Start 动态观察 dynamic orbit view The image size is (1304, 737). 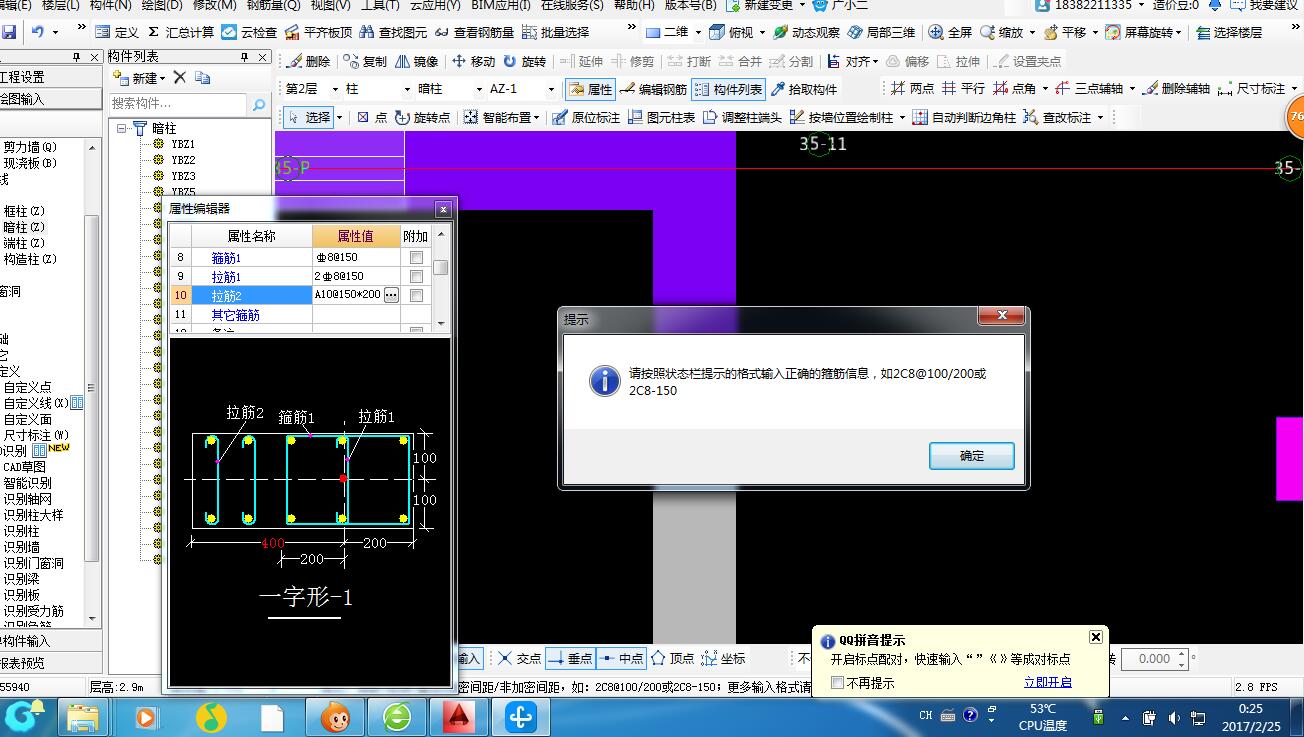tap(805, 32)
